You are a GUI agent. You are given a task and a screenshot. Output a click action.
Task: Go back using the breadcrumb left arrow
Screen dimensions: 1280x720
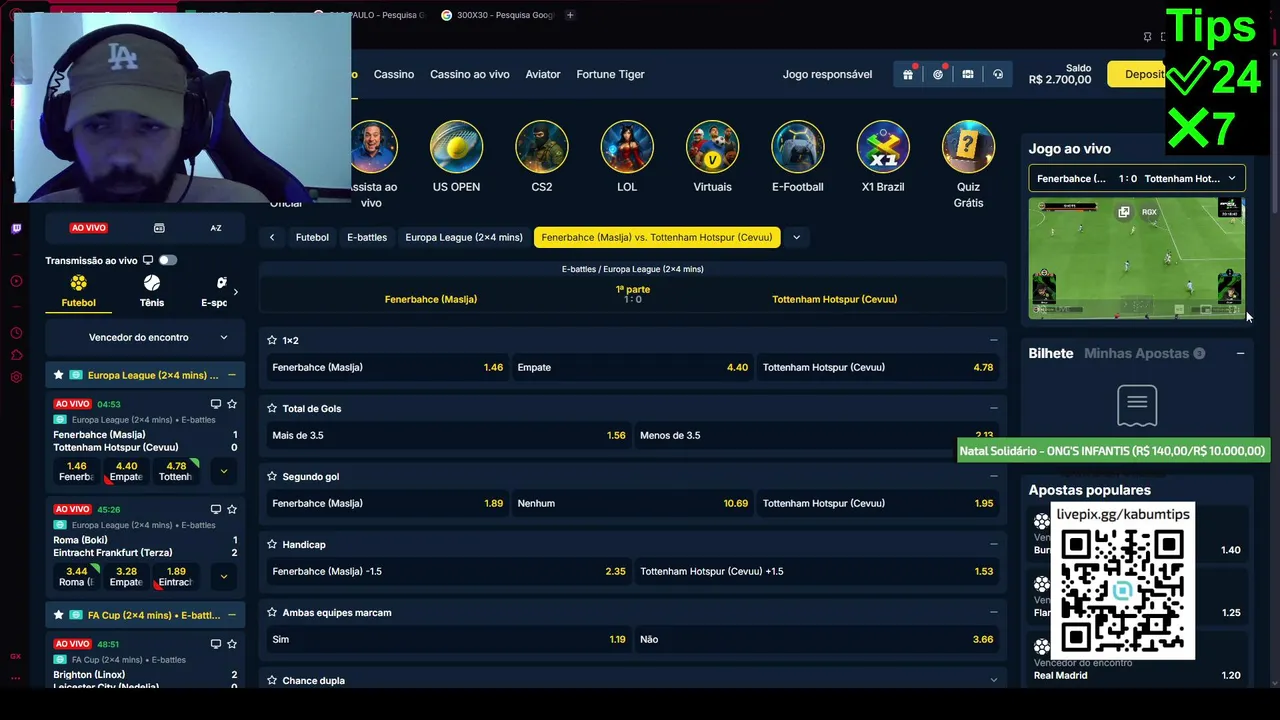tap(272, 237)
